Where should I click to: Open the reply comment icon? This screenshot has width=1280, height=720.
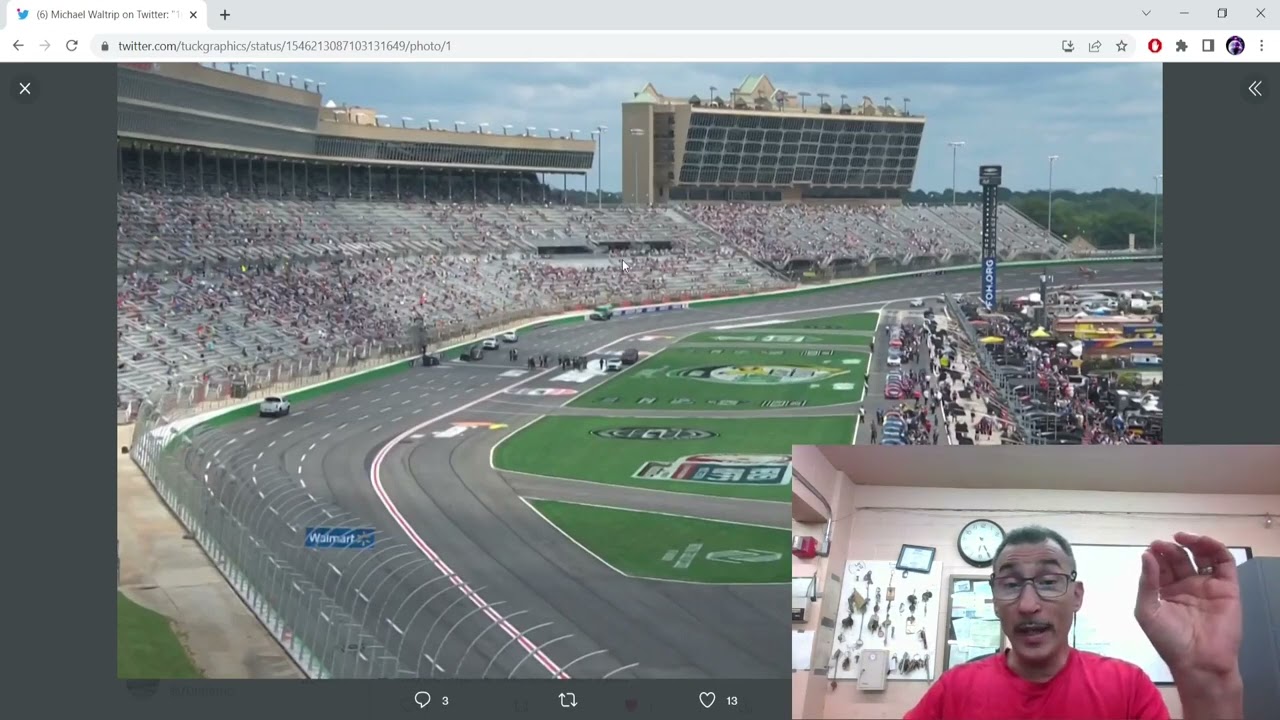coord(422,700)
